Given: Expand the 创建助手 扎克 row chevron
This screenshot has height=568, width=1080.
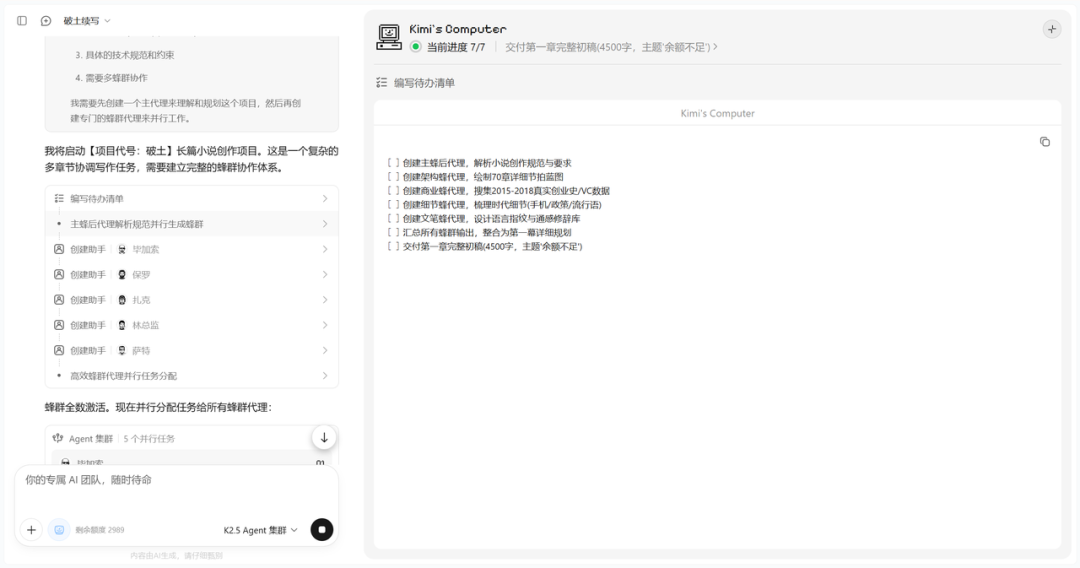Looking at the screenshot, I should coord(325,299).
